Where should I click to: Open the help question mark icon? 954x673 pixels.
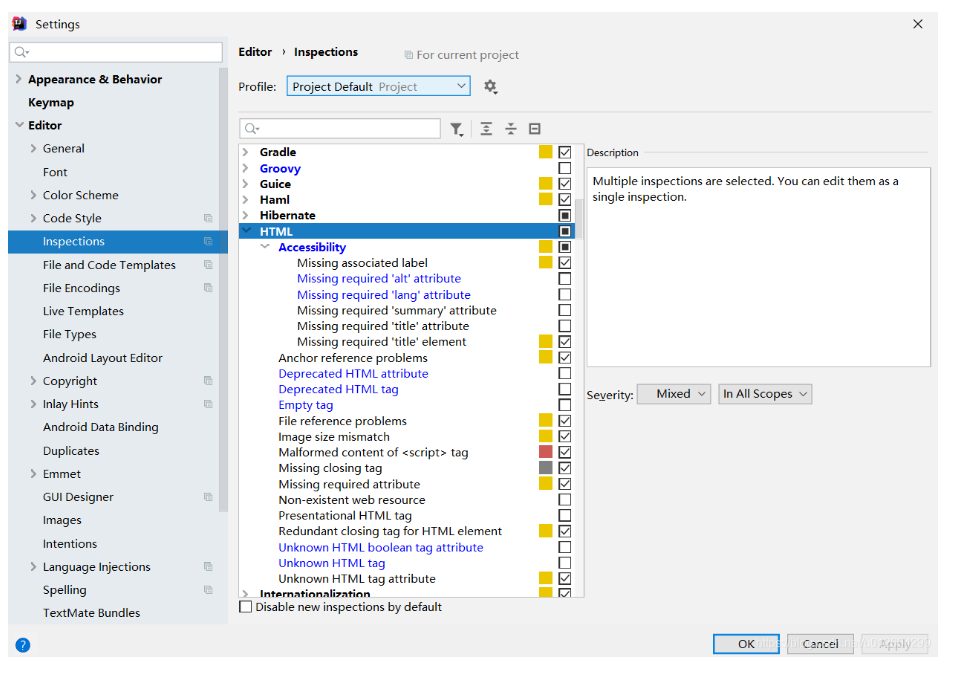click(x=23, y=645)
